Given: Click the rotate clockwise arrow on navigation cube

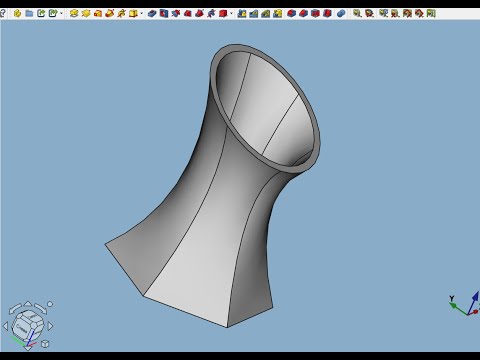Looking at the screenshot, I should [40, 308].
